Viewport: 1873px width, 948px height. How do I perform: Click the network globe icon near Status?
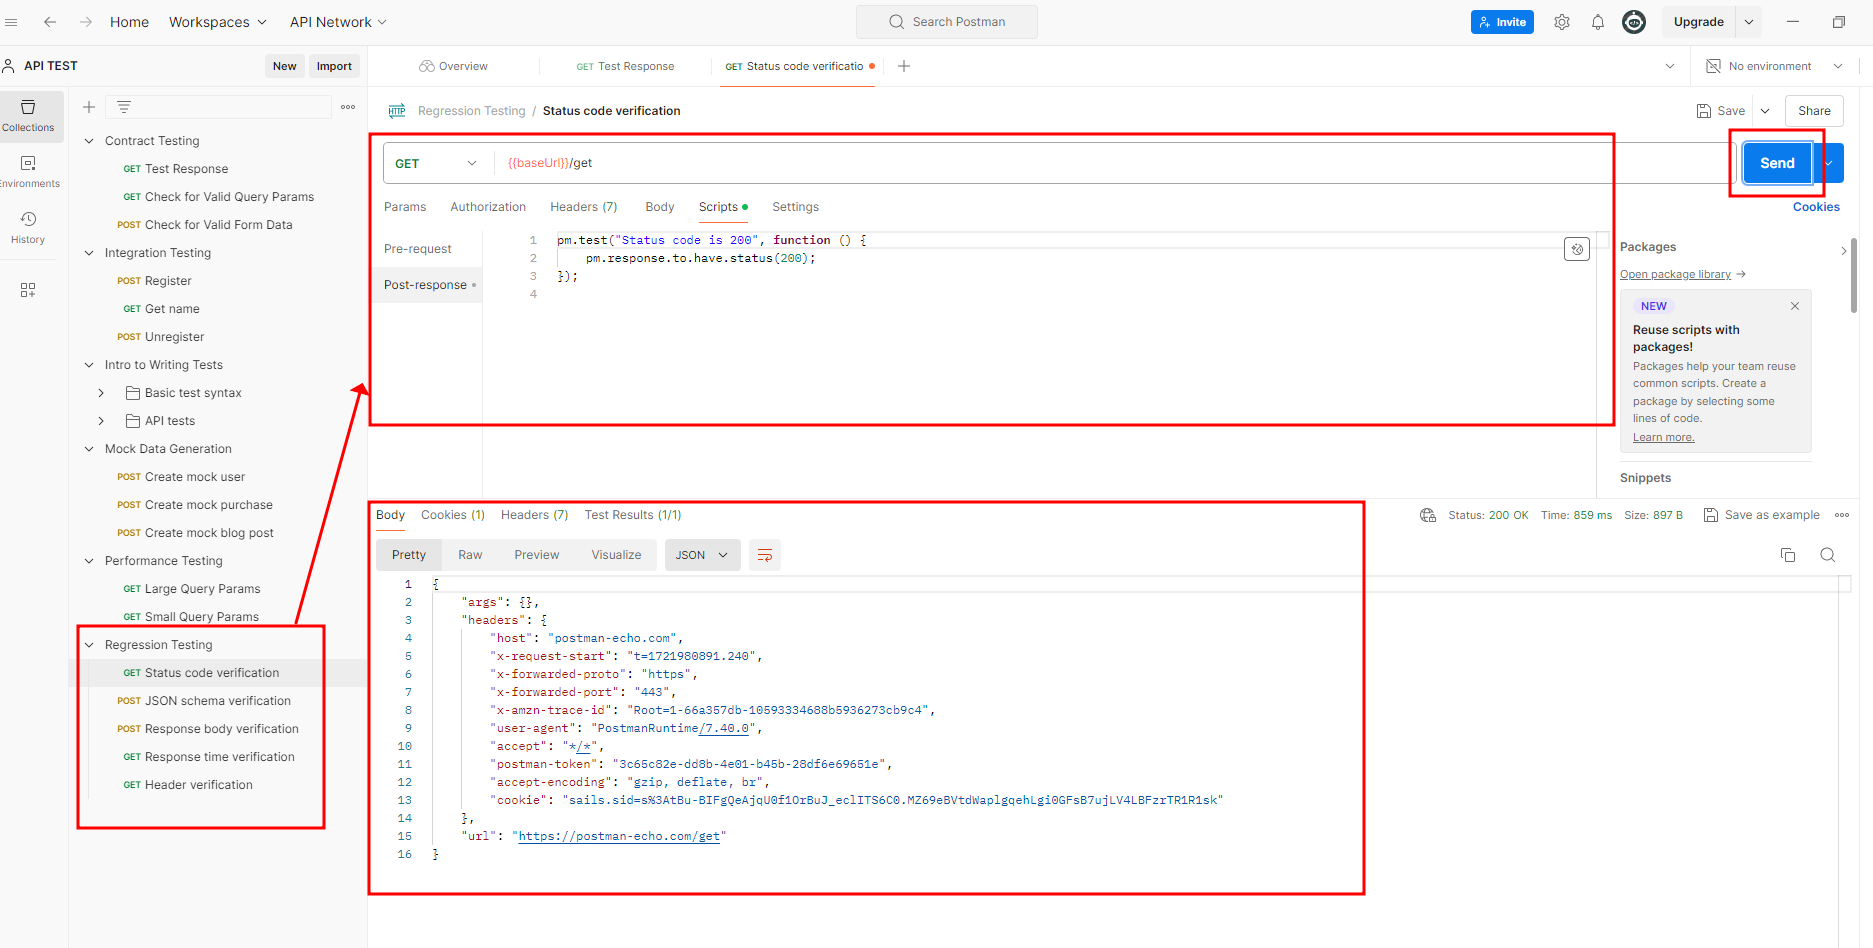coord(1428,515)
